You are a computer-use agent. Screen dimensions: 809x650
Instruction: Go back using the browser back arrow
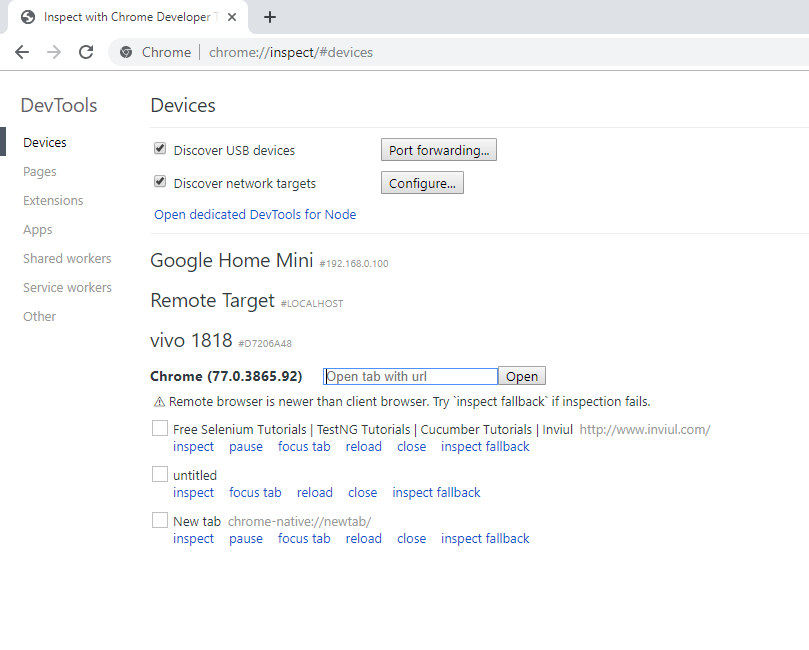click(x=22, y=52)
